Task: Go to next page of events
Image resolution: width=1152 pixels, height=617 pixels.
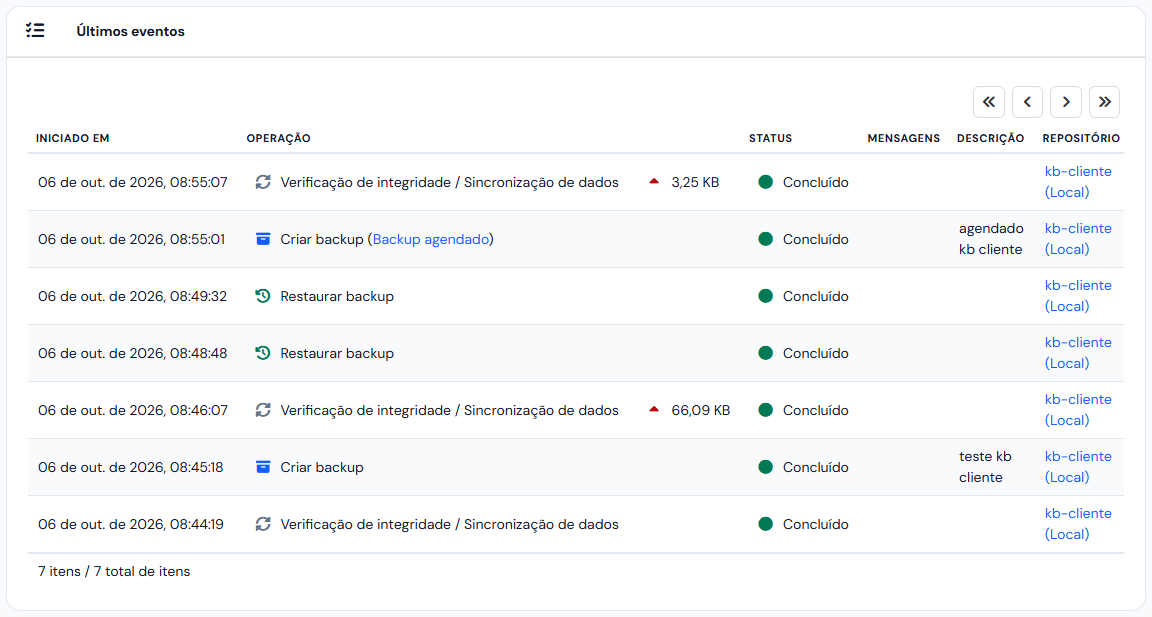Action: pos(1066,102)
